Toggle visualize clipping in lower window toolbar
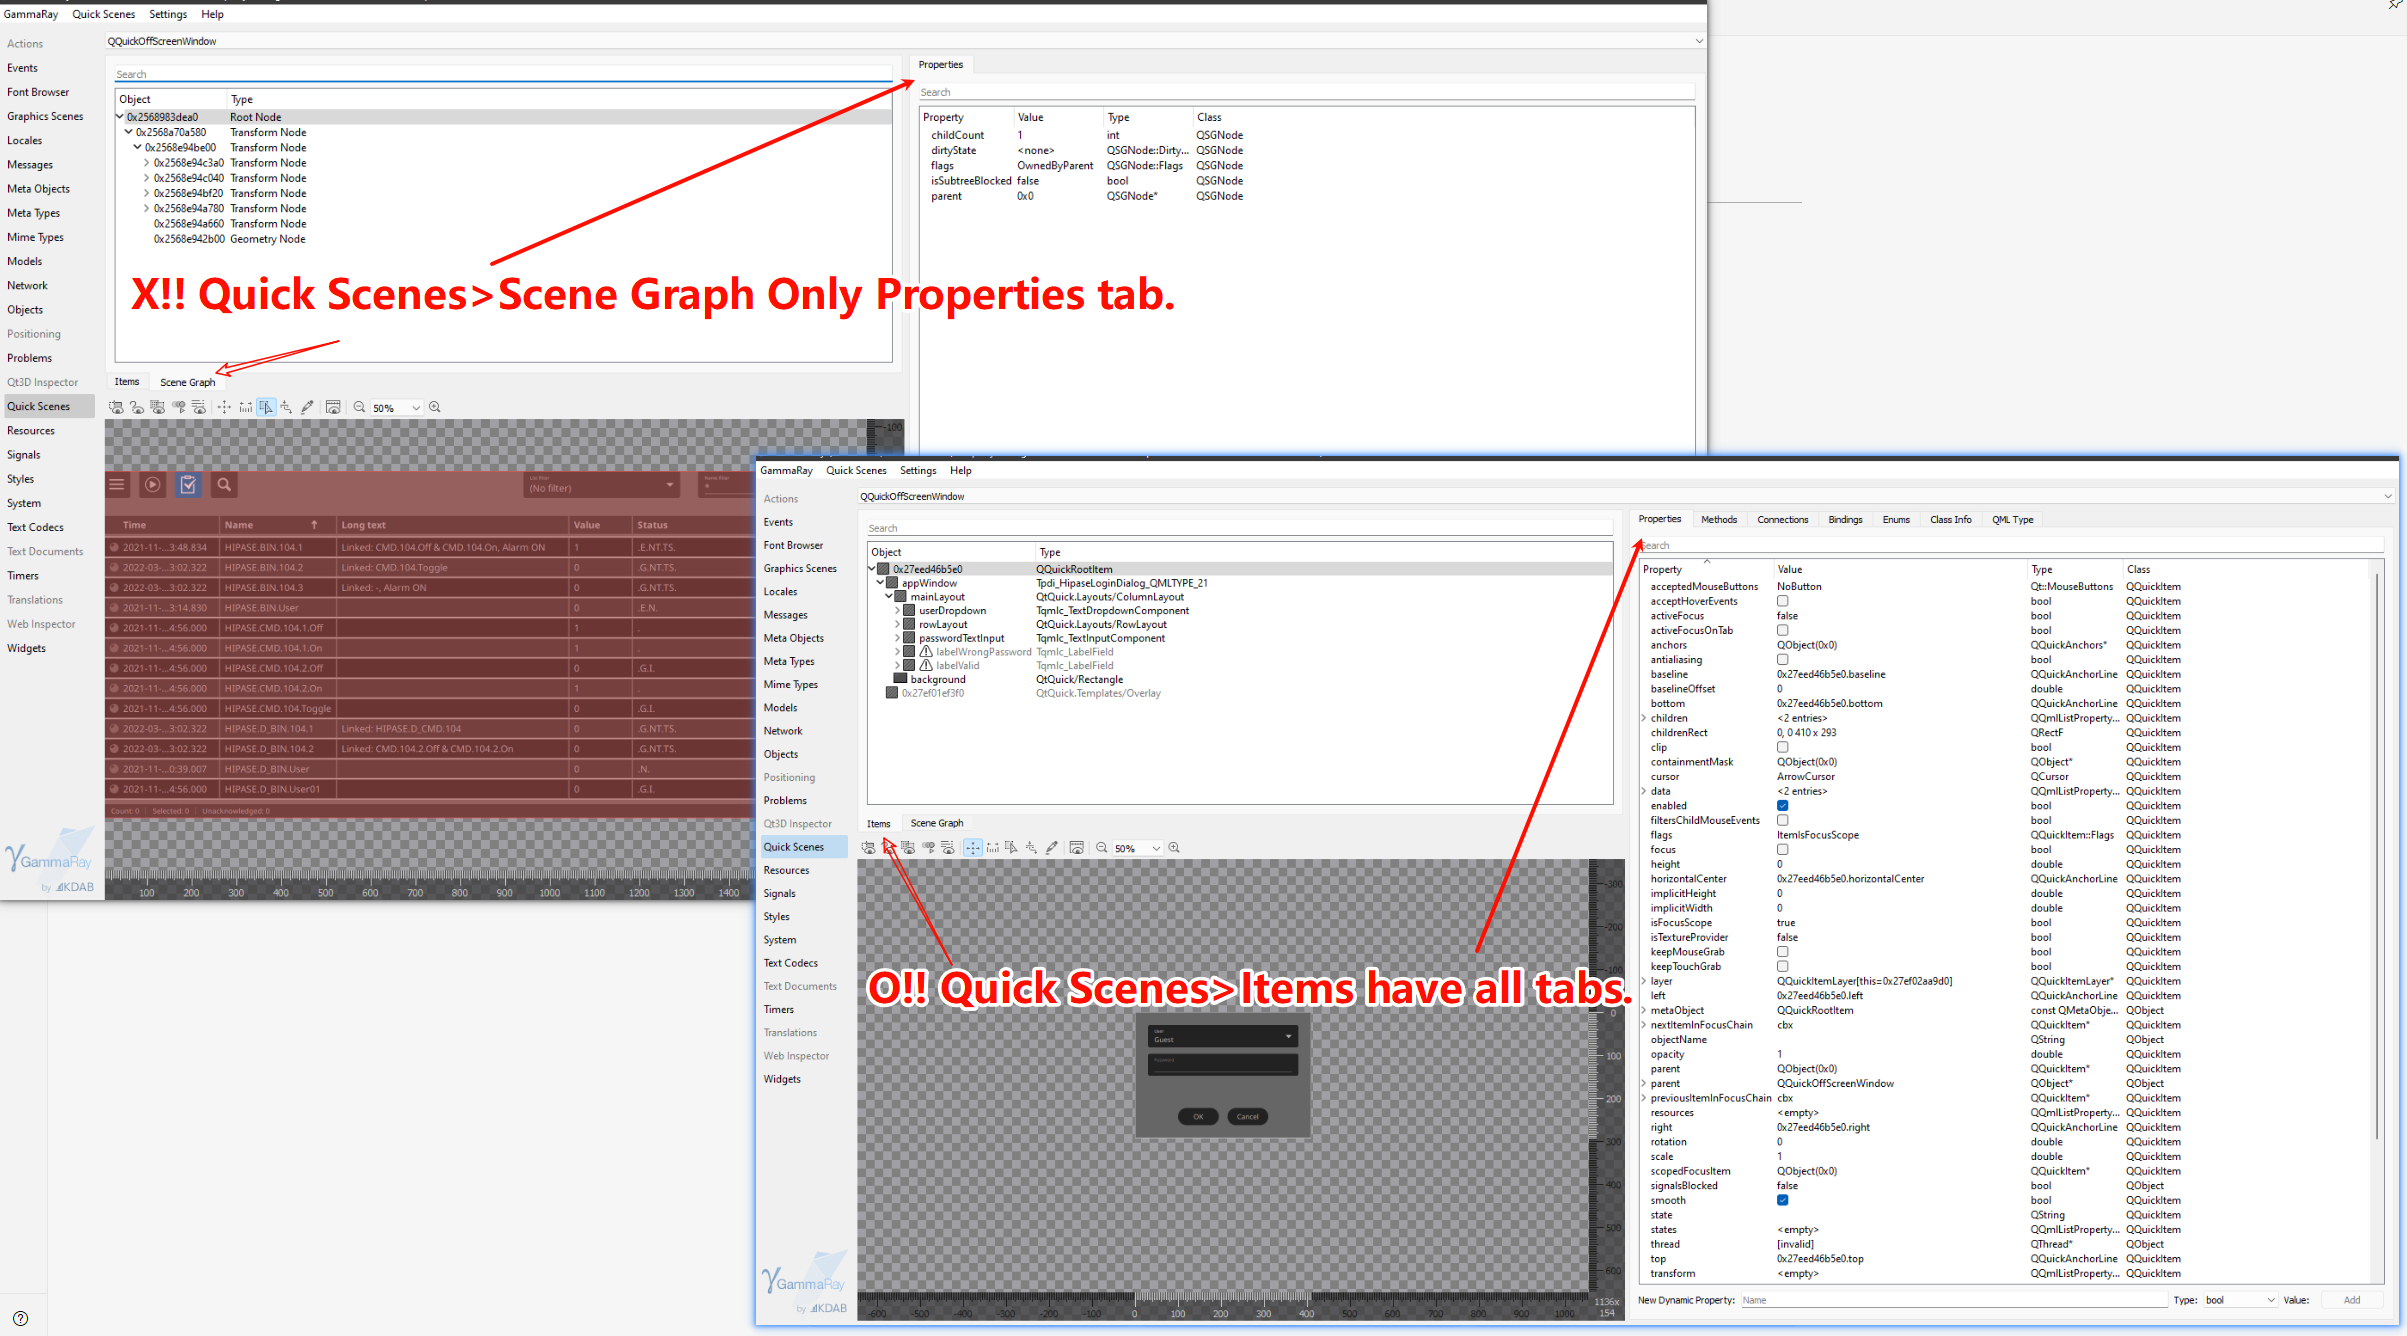2407x1336 pixels. [868, 848]
